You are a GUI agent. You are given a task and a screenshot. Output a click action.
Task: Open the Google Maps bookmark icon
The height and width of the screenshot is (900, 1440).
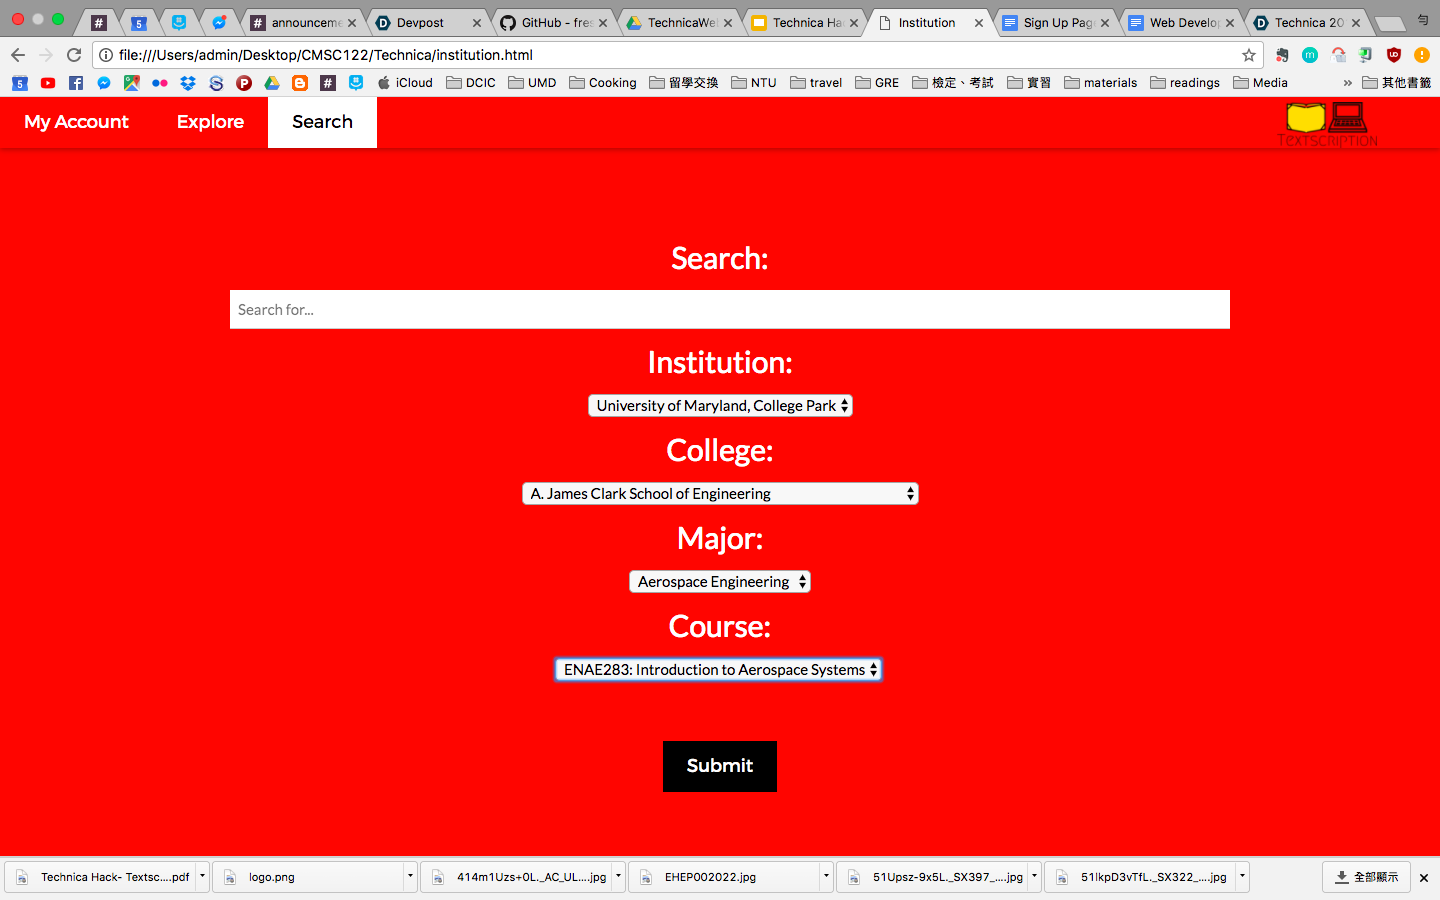point(132,83)
